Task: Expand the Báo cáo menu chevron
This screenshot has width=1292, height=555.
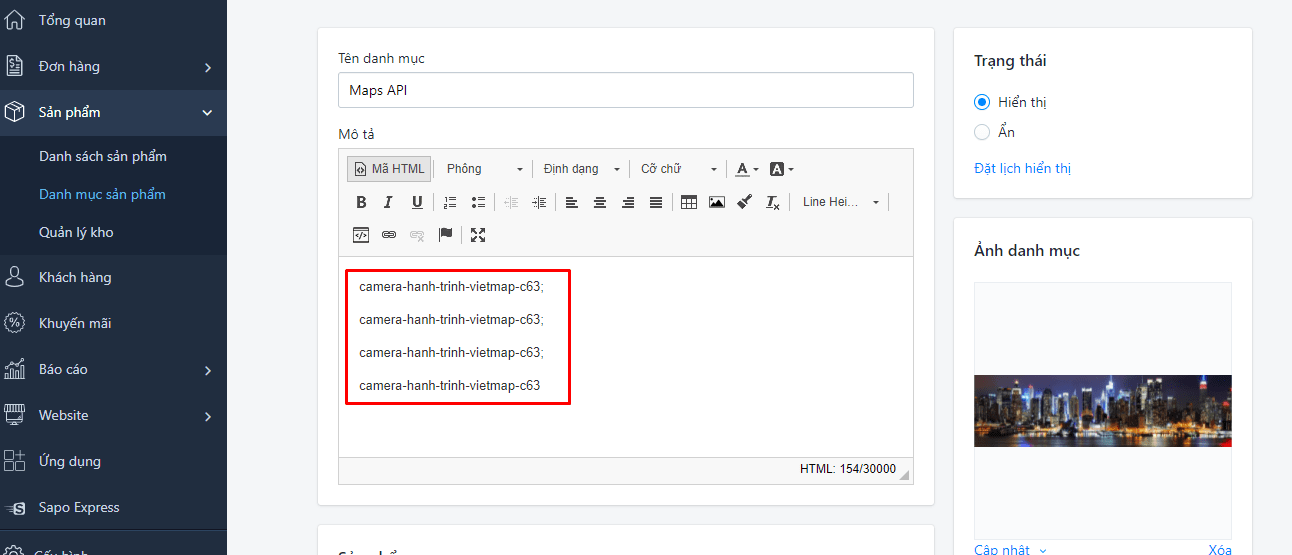Action: pos(208,370)
